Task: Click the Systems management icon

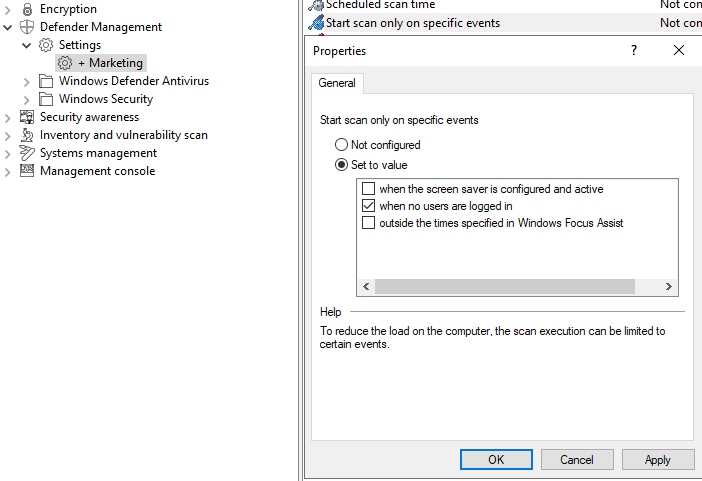Action: tap(27, 153)
